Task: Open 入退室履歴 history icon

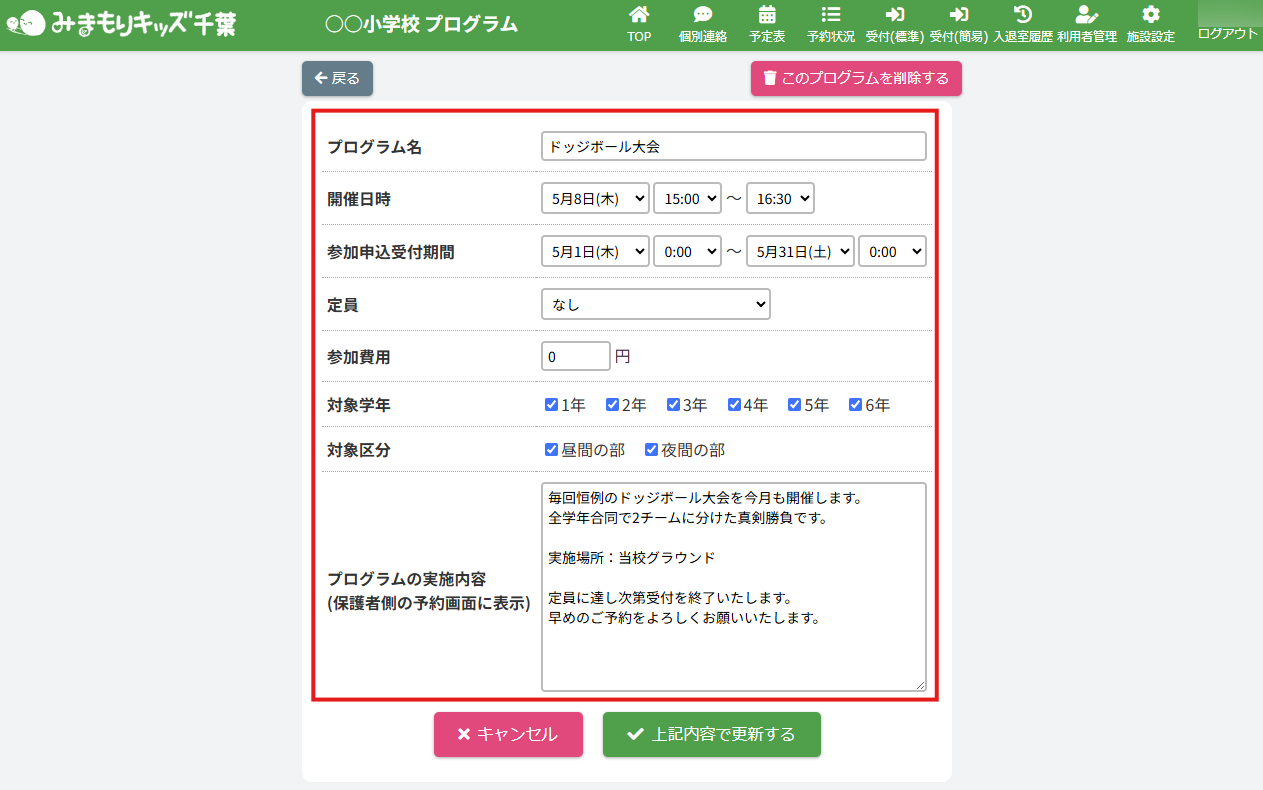Action: pos(1022,15)
